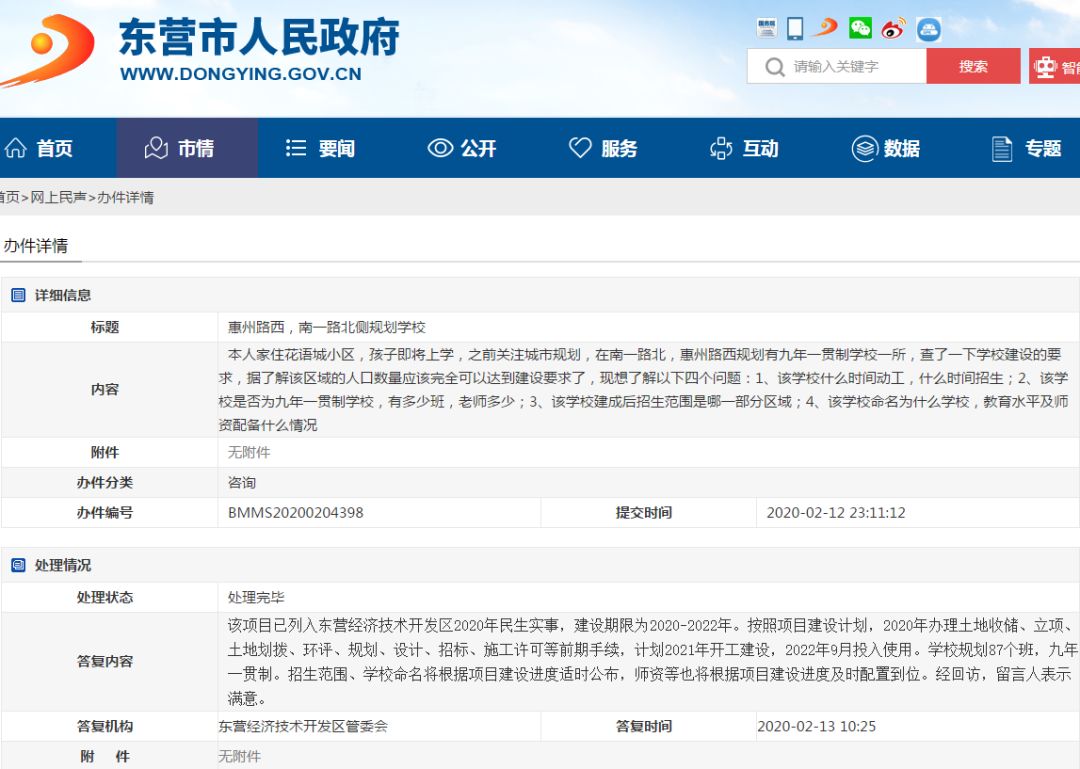
Task: Click the blue icon next to 详细信息
Action: click(19, 296)
